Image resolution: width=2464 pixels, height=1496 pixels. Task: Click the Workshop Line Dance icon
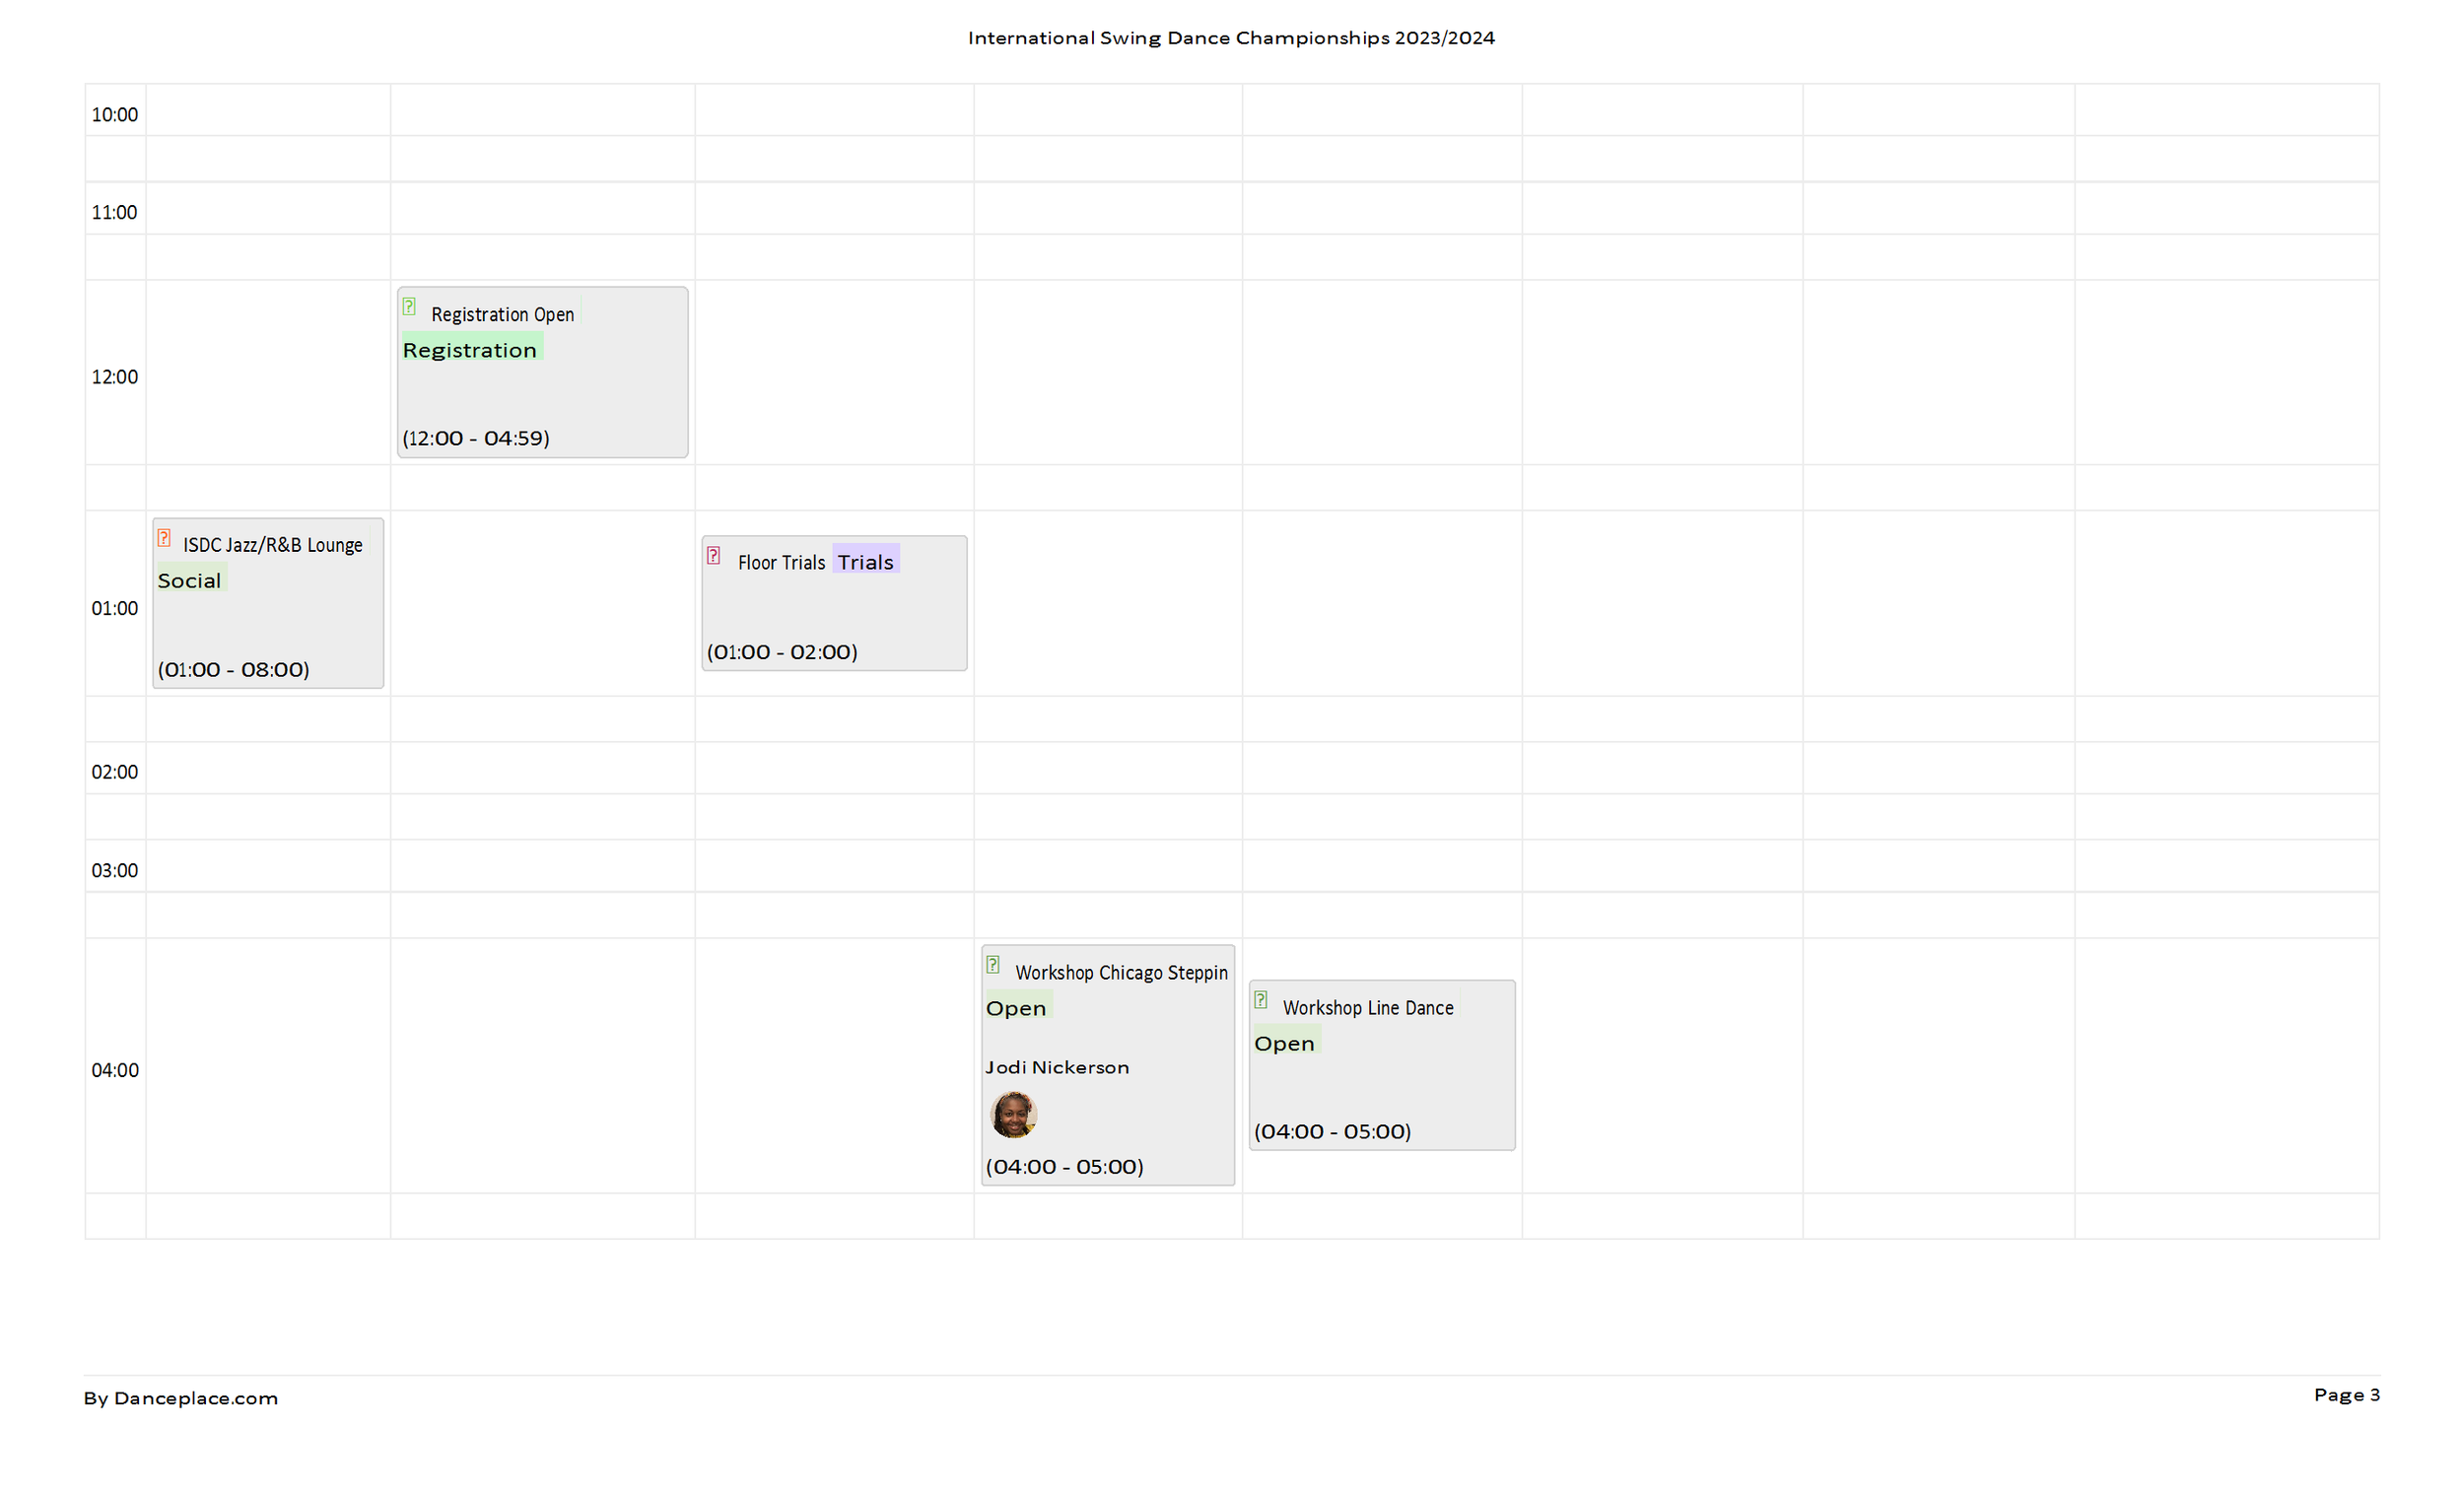pos(1261,1000)
